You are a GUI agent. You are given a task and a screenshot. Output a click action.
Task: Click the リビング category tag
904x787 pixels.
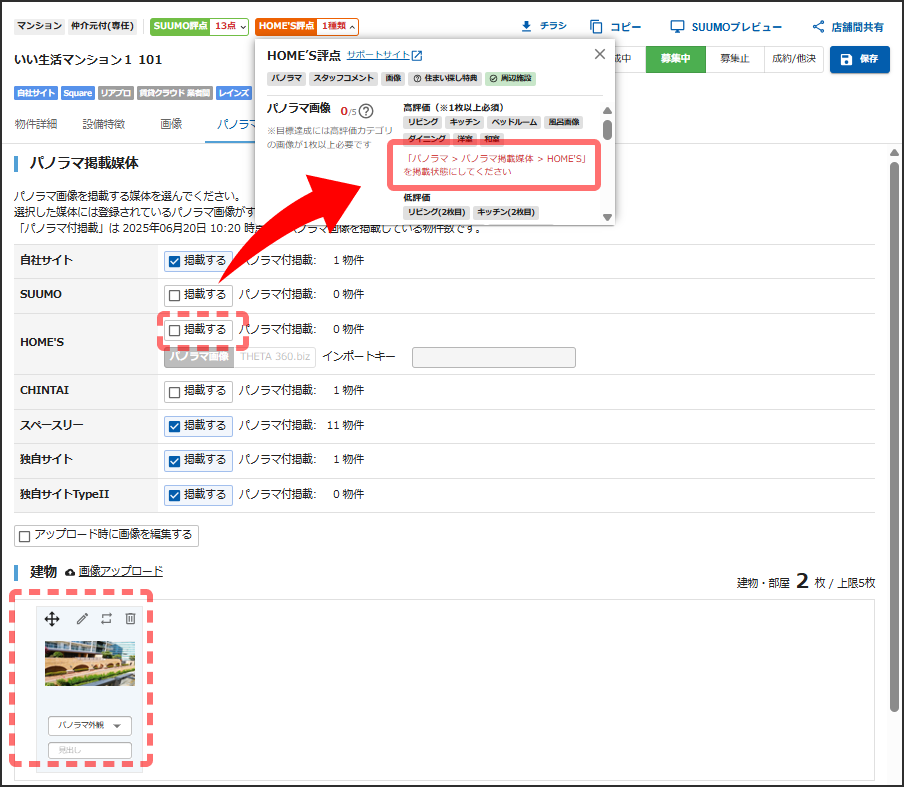pyautogui.click(x=423, y=122)
